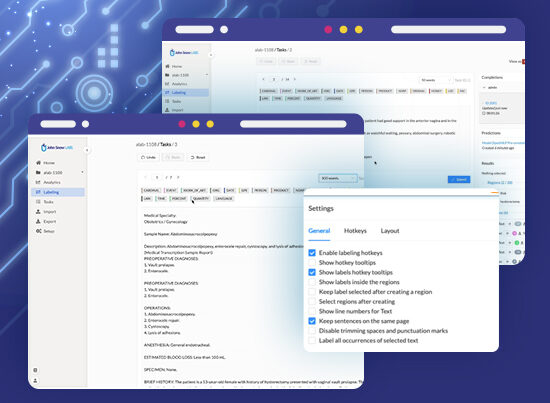Open the words-per-page dropdown in front window
The height and width of the screenshot is (403, 550).
337,178
